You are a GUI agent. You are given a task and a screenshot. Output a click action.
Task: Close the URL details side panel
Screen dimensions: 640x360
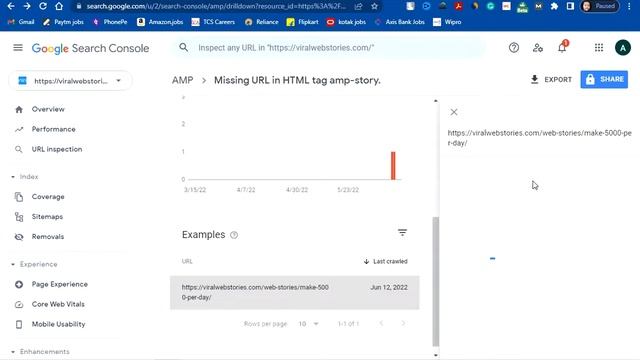point(454,112)
